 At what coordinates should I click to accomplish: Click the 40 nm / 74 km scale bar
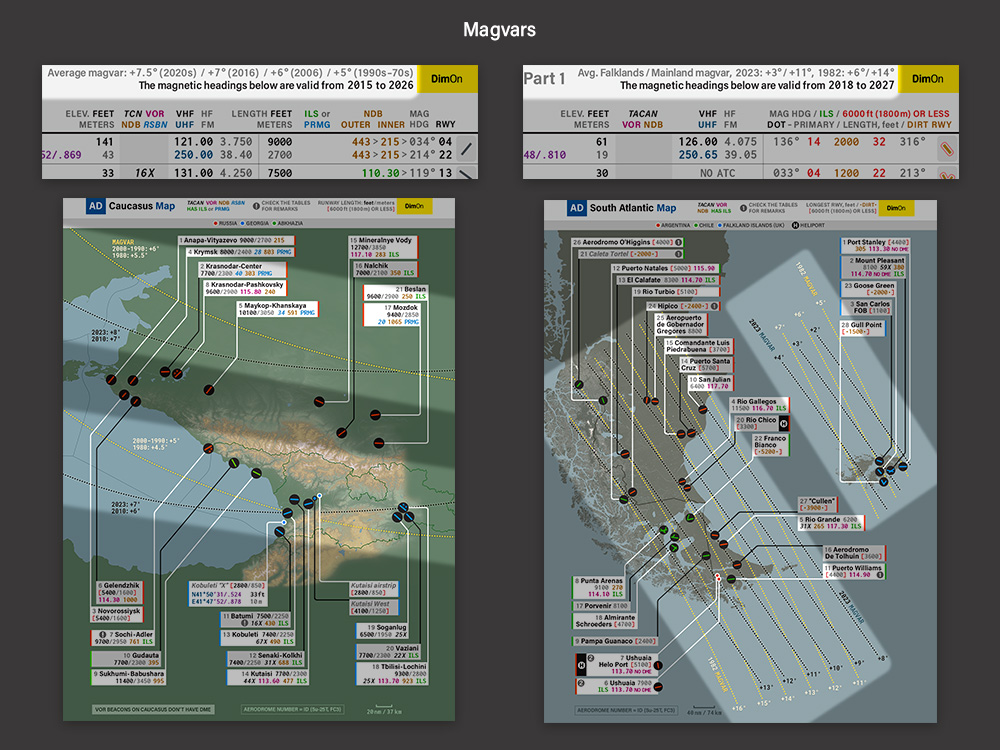tap(704, 710)
